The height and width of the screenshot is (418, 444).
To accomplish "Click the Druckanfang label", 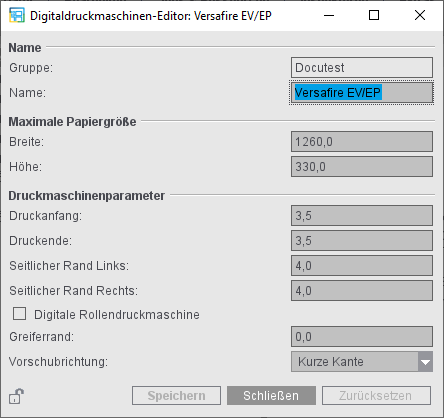I will [45, 216].
